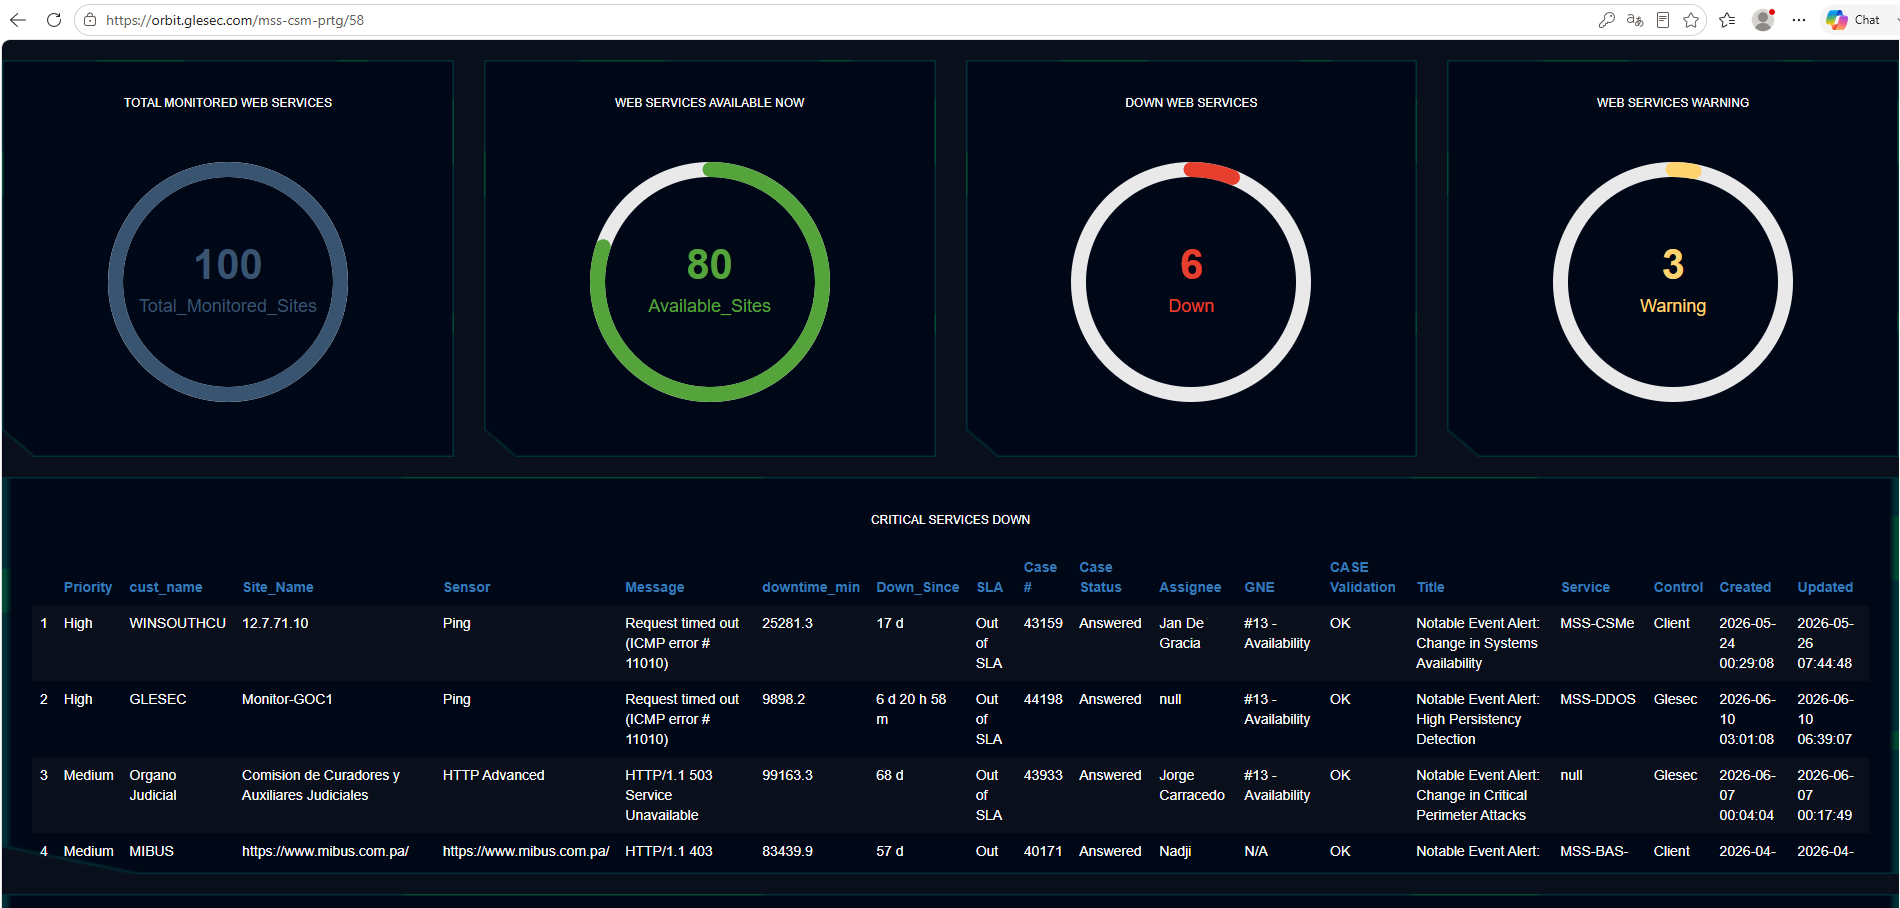Viewport: 1900px width, 908px height.
Task: Sort table by Priority column
Action: coord(88,587)
